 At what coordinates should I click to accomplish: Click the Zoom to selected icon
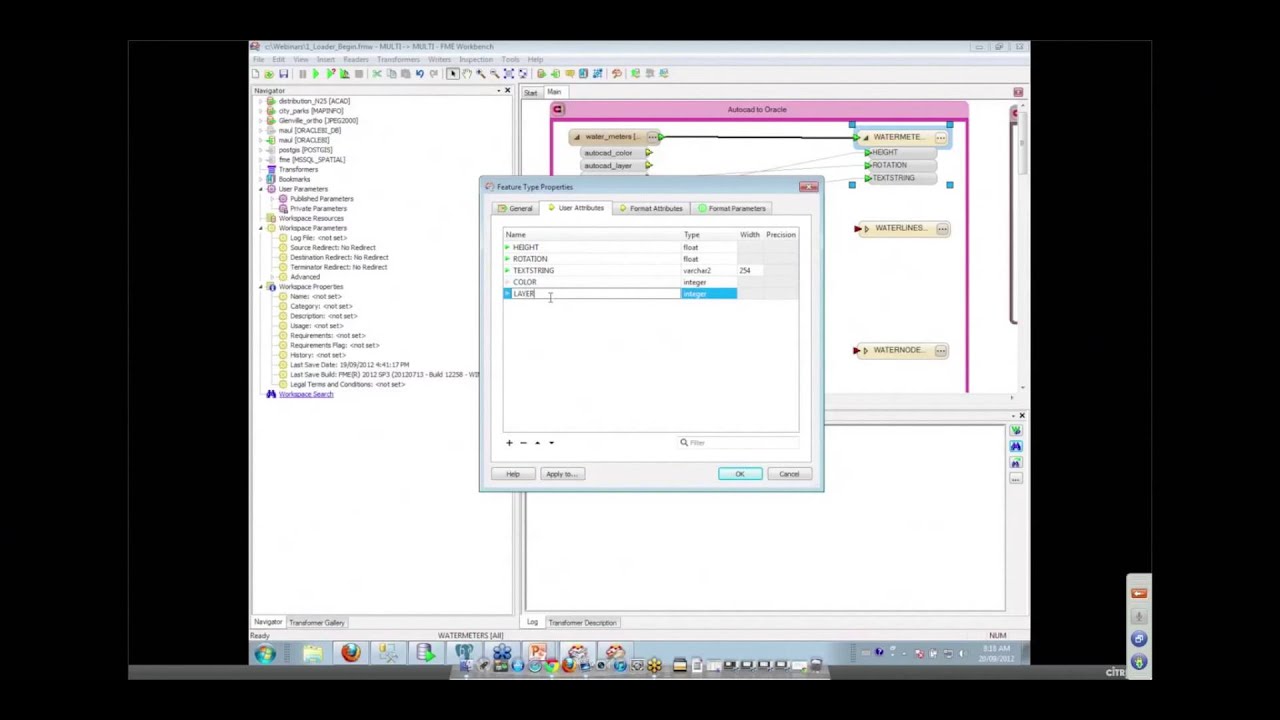tap(523, 73)
